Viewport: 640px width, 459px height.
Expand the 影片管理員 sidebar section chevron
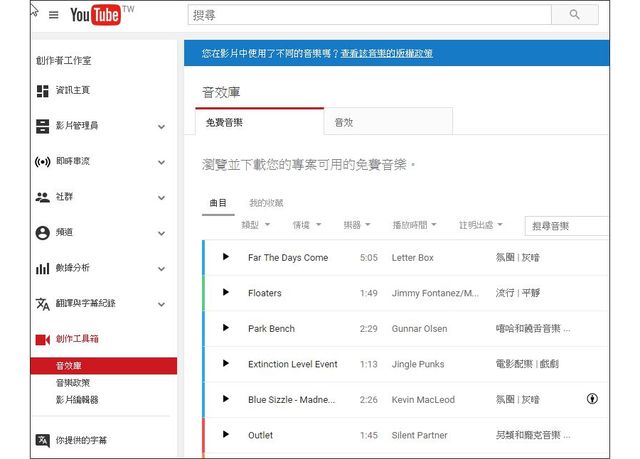click(162, 127)
